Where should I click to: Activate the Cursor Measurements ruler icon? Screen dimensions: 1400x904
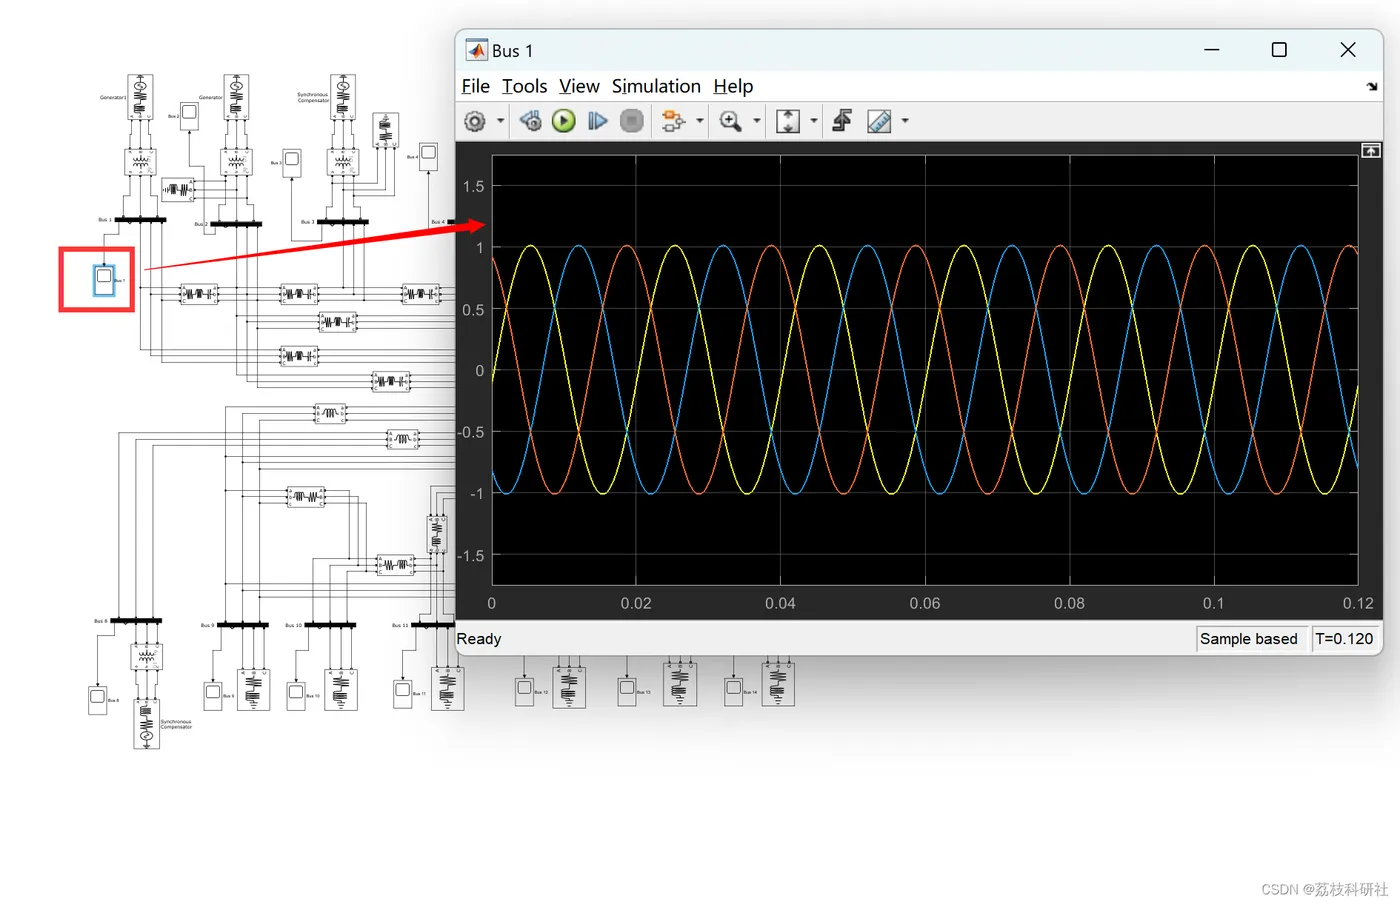coord(879,121)
